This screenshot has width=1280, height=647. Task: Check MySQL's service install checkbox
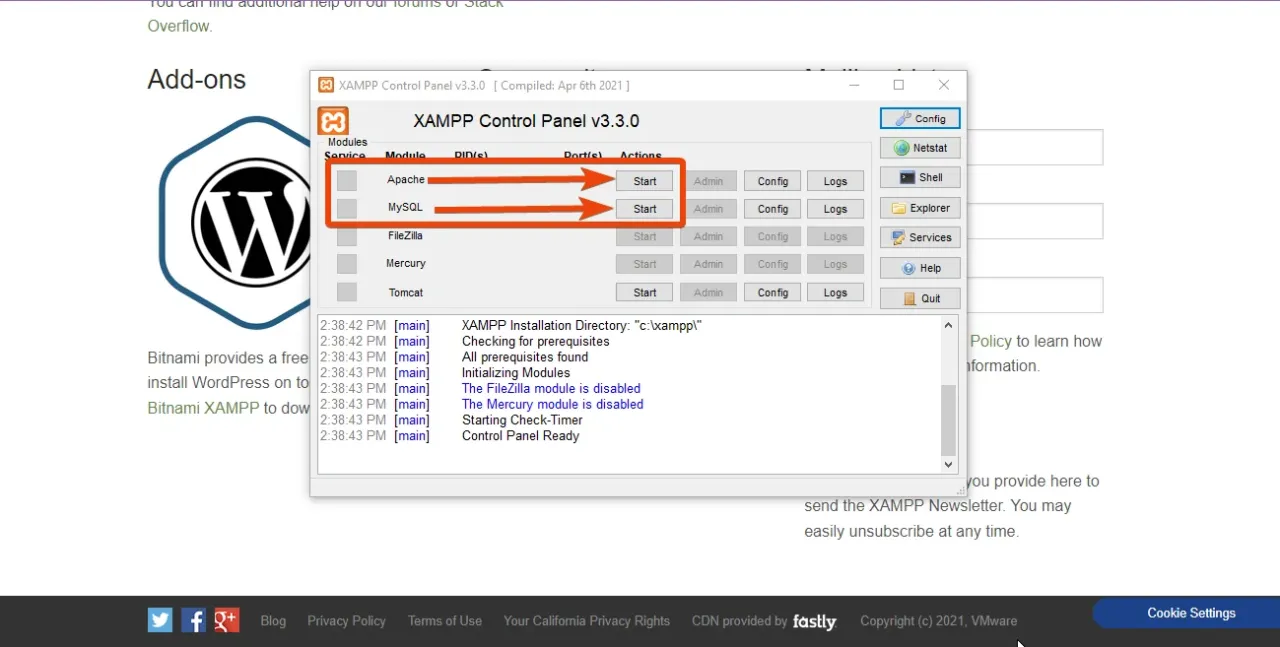coord(346,208)
